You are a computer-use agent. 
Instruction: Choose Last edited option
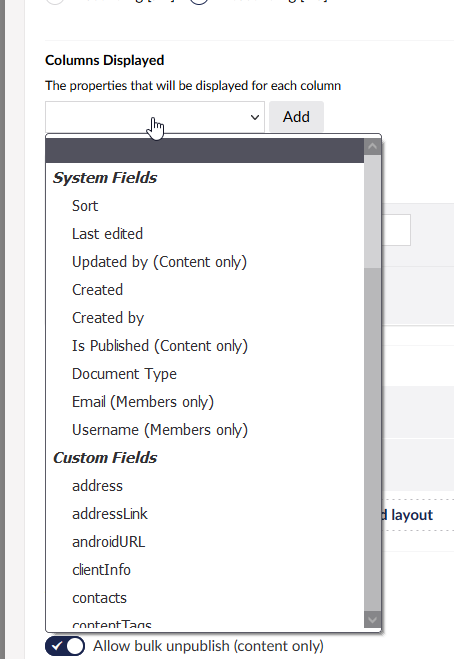[x=205, y=234]
